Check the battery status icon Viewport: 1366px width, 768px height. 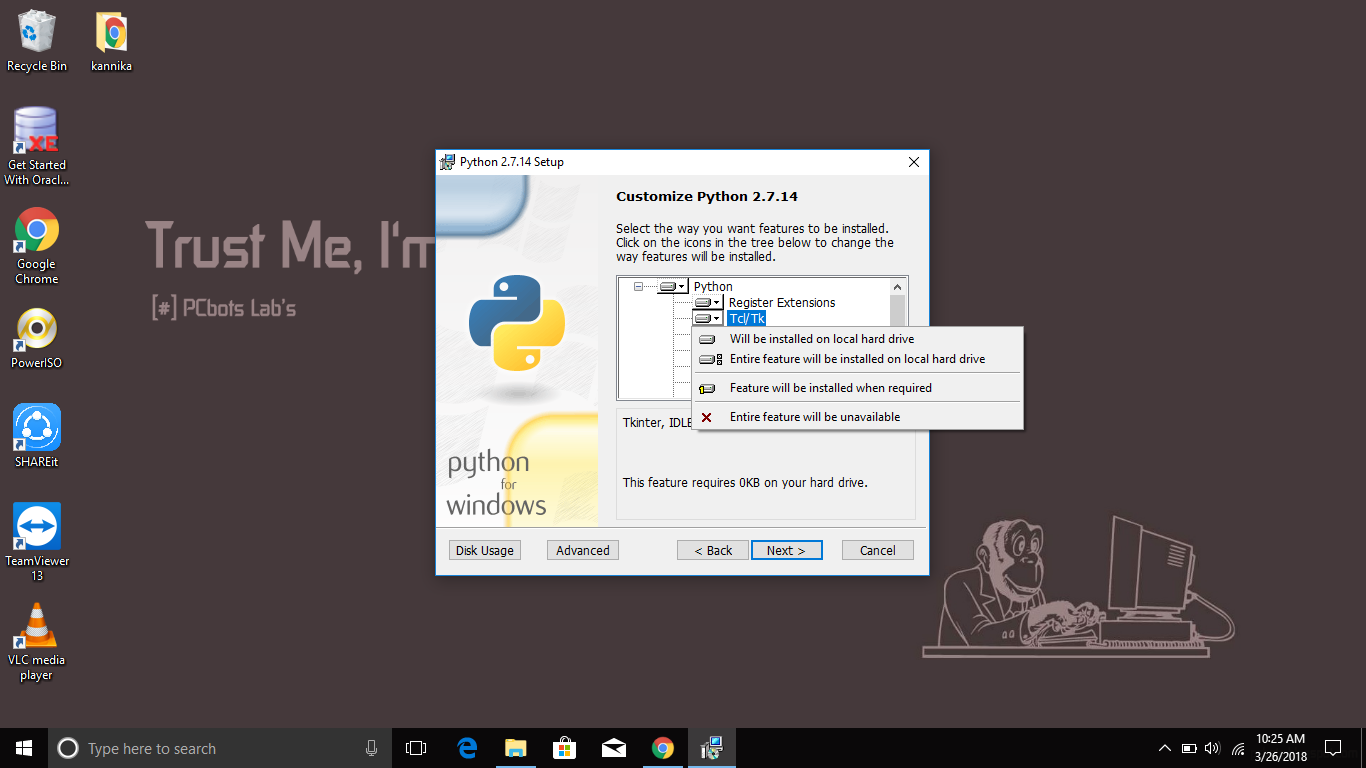pyautogui.click(x=1189, y=748)
